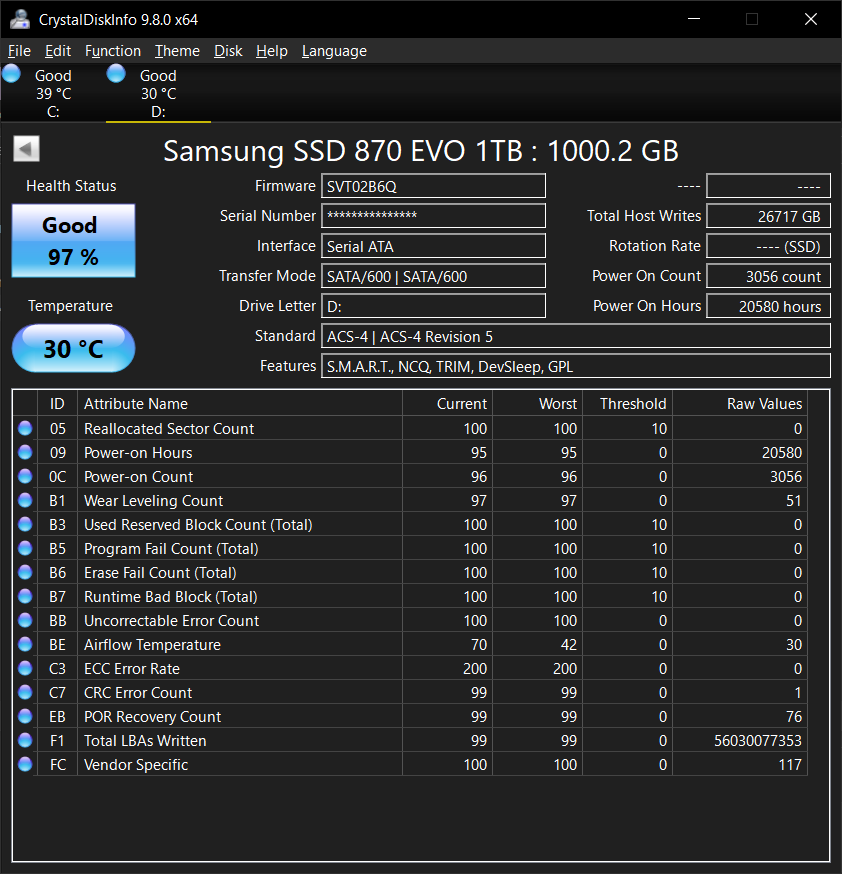Image resolution: width=842 pixels, height=874 pixels.
Task: Click the Threshold column header
Action: [x=627, y=404]
